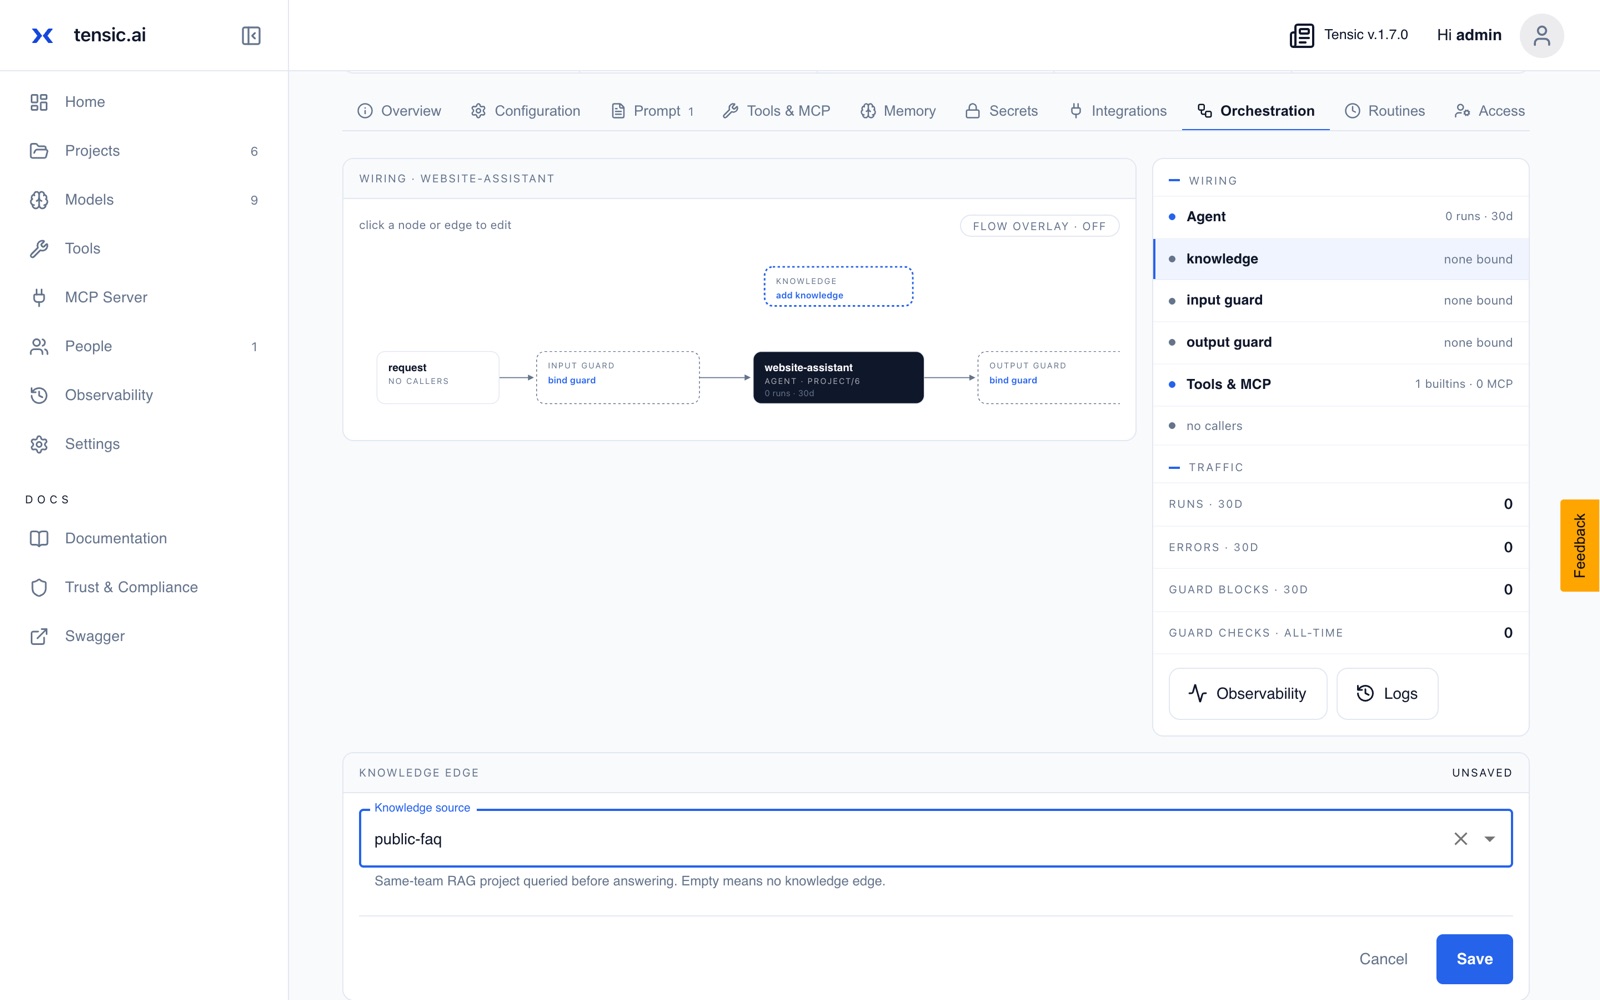Click the GUARD BLOCKS · 30D row

[1341, 590]
